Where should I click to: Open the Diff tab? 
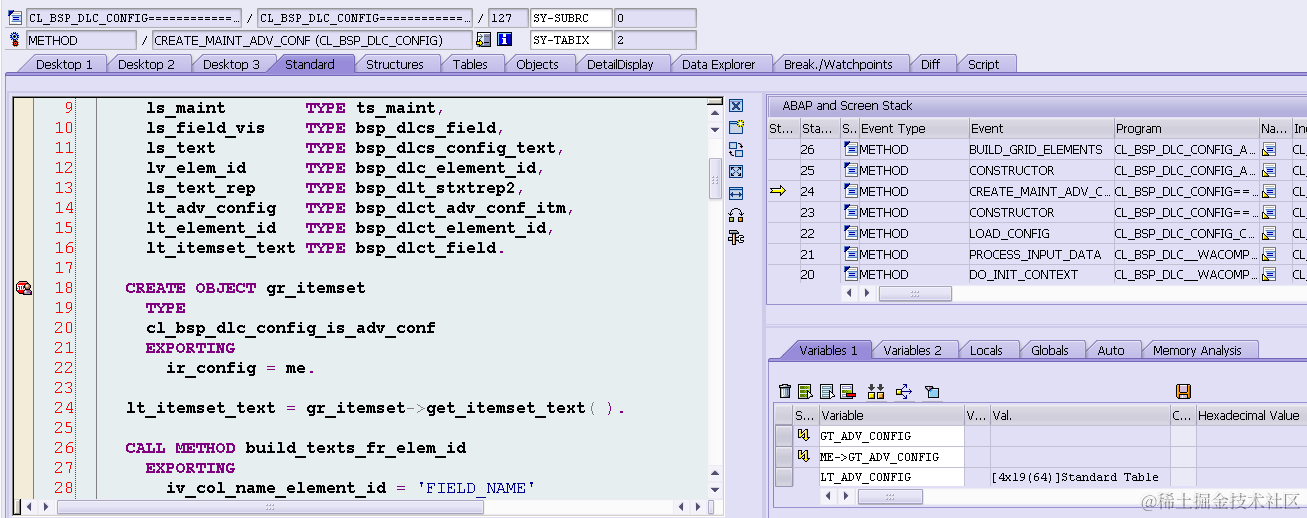(930, 64)
